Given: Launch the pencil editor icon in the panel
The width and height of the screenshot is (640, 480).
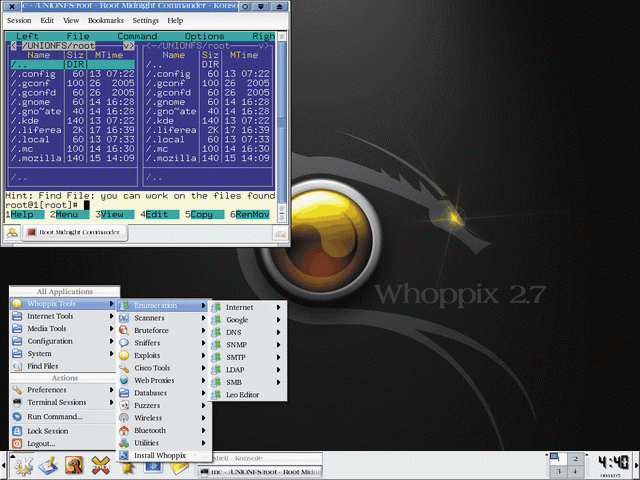Looking at the screenshot, I should coord(48,465).
